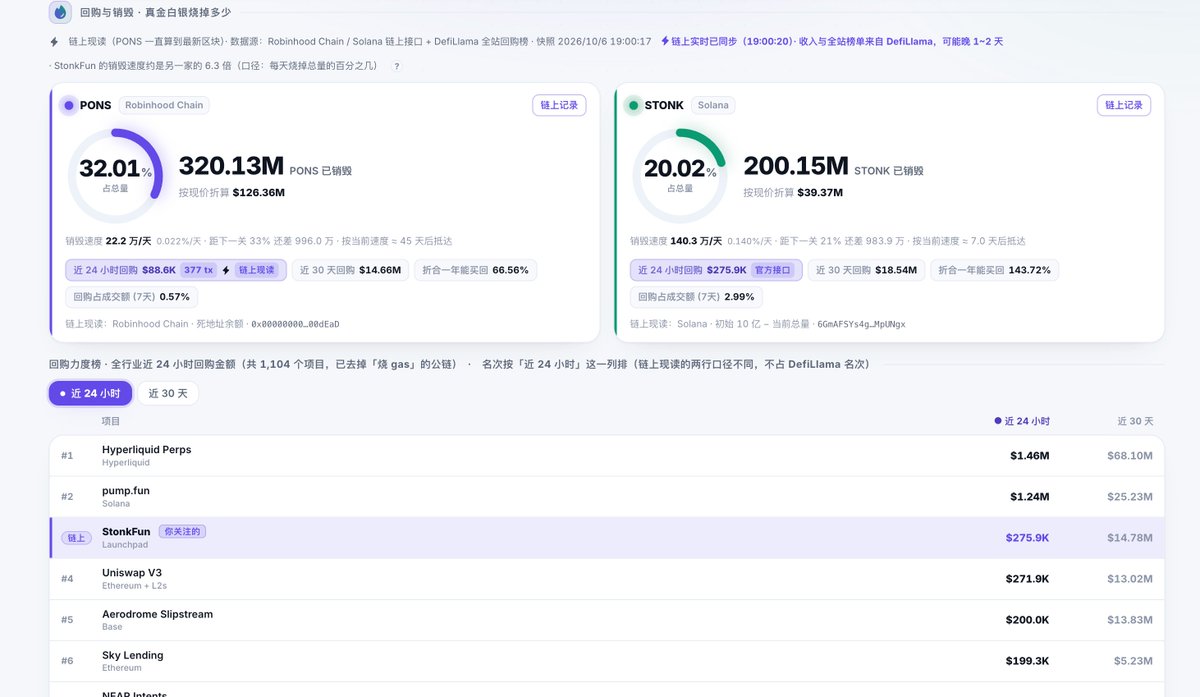Switch to the 近 24 小时 ranking tab
Image resolution: width=1200 pixels, height=697 pixels.
tap(90, 393)
